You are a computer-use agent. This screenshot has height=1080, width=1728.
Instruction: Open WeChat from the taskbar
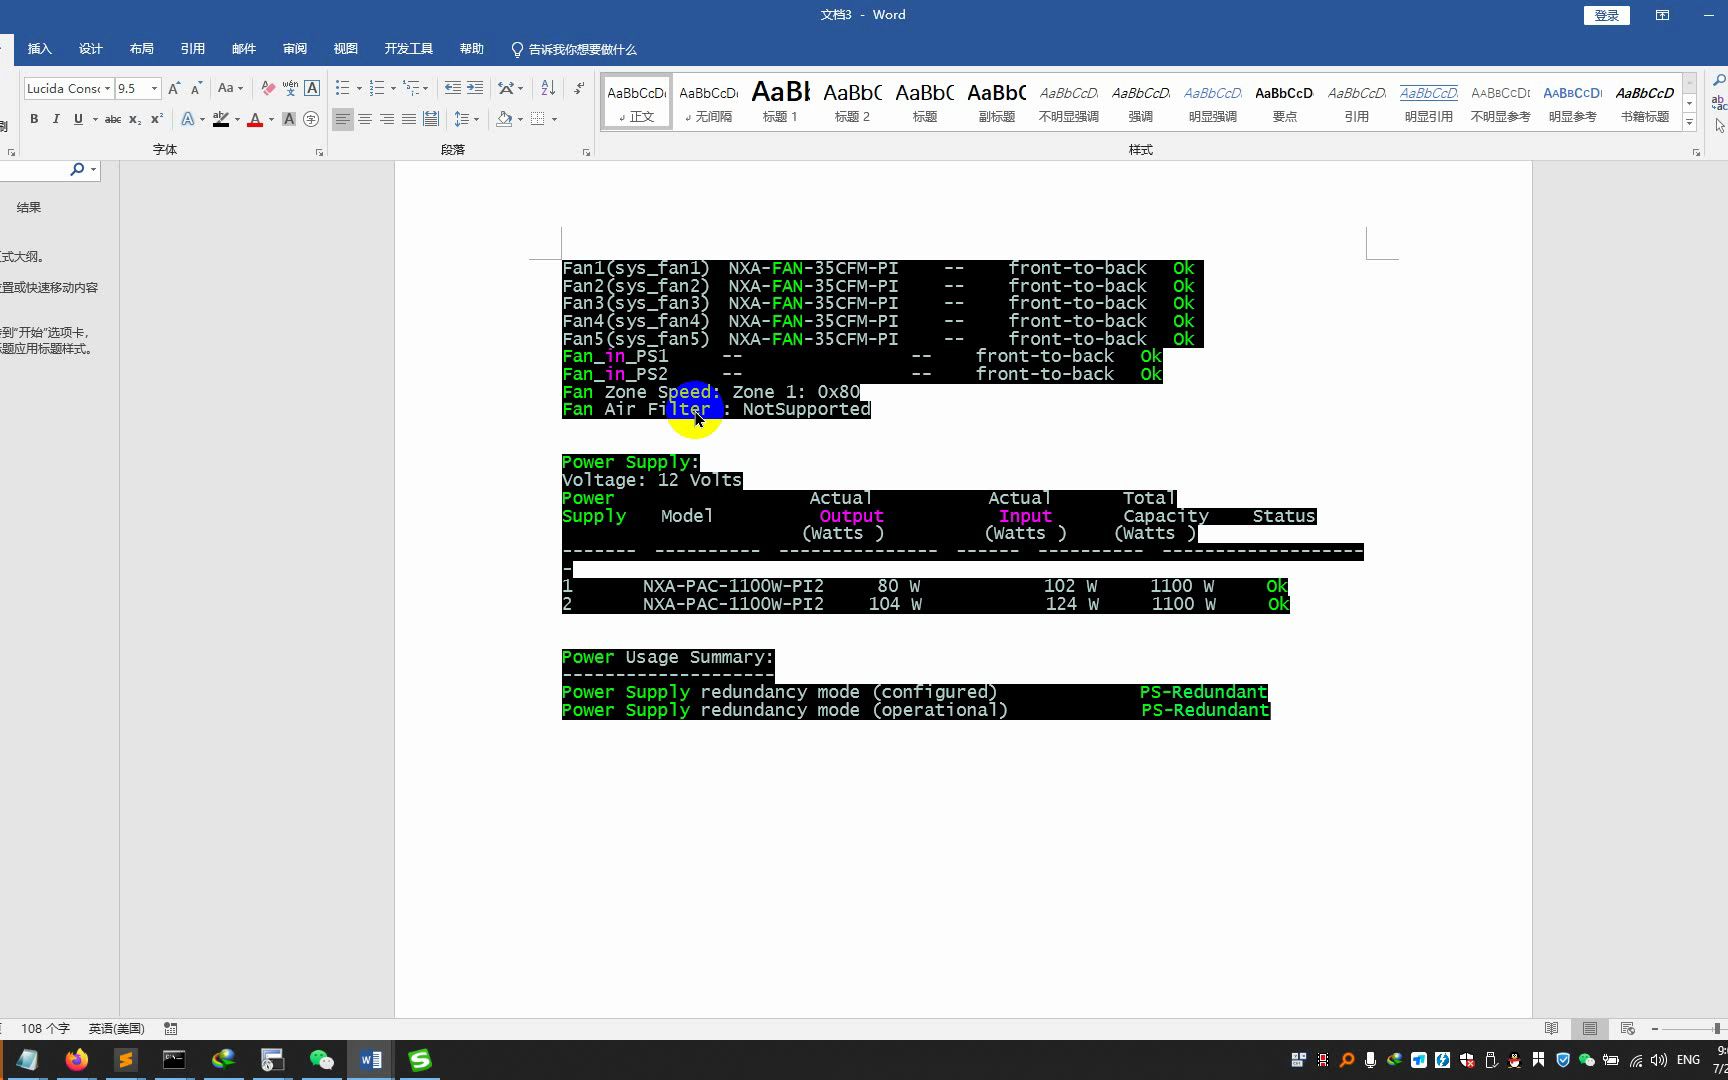click(321, 1060)
